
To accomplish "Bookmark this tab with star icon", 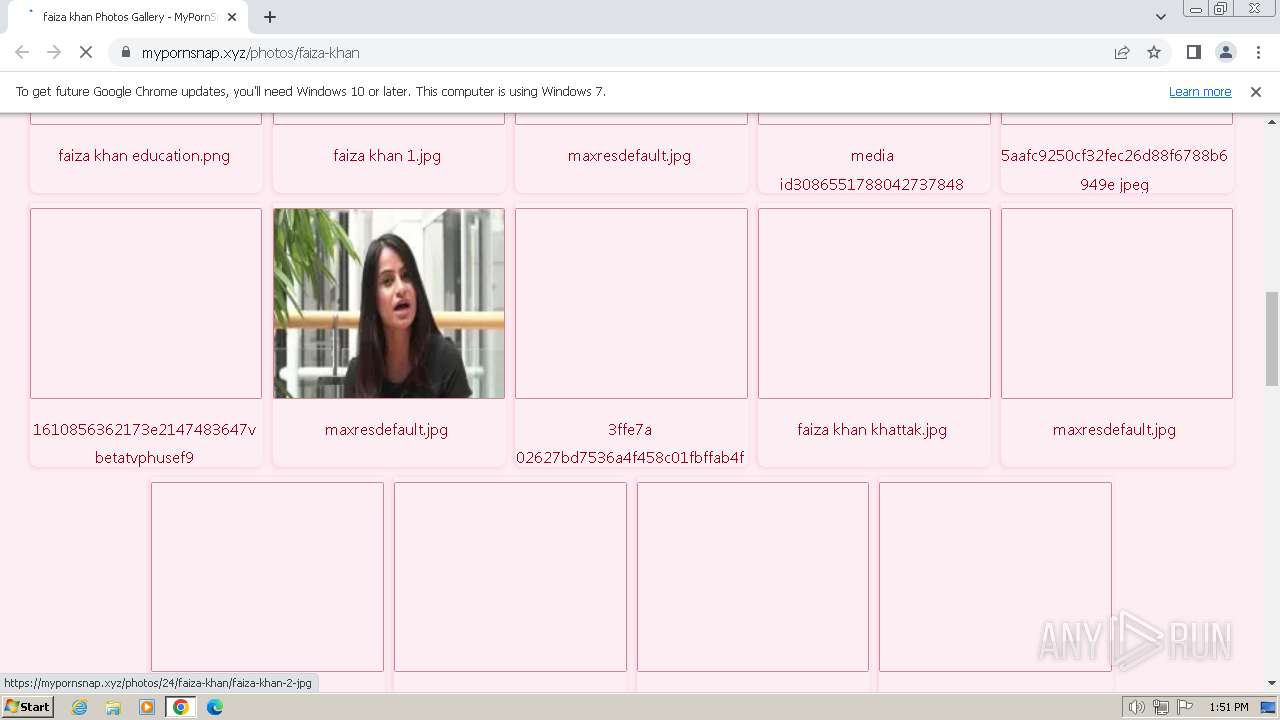I will click(x=1154, y=52).
